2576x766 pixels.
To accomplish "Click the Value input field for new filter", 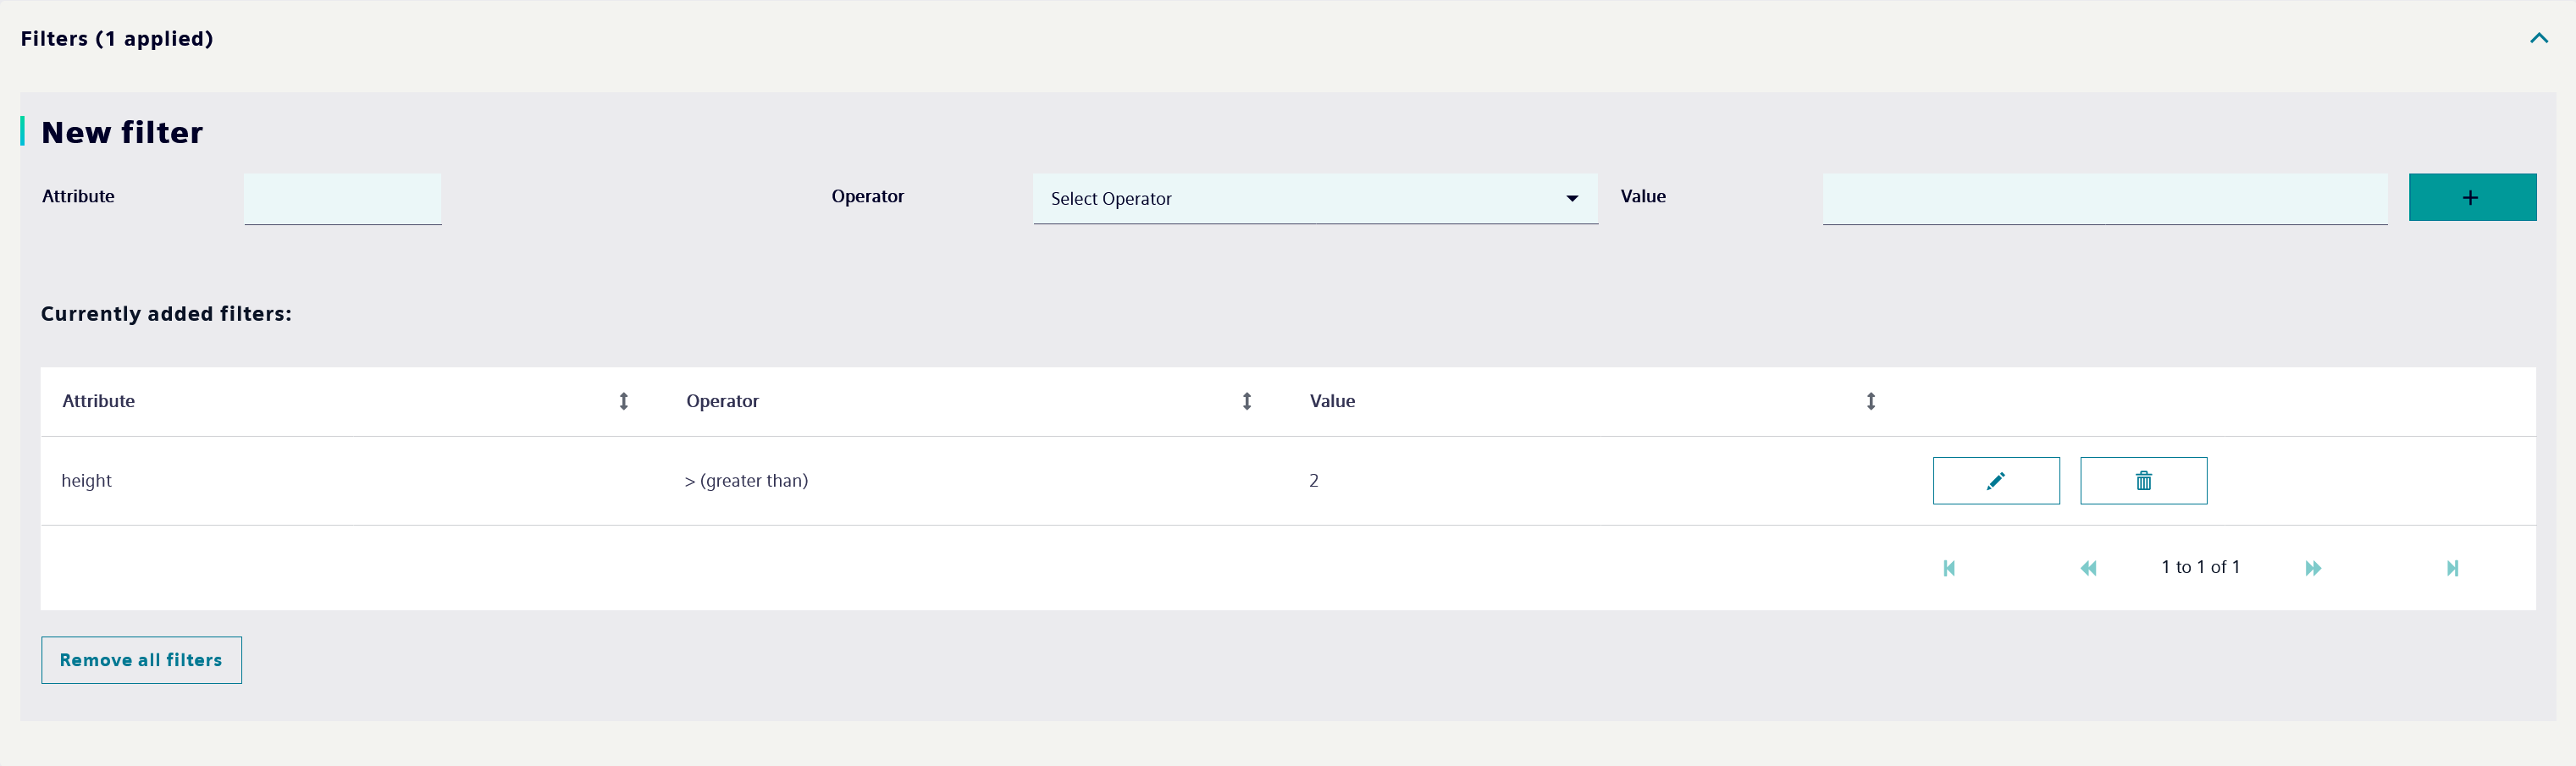I will click(x=2104, y=198).
